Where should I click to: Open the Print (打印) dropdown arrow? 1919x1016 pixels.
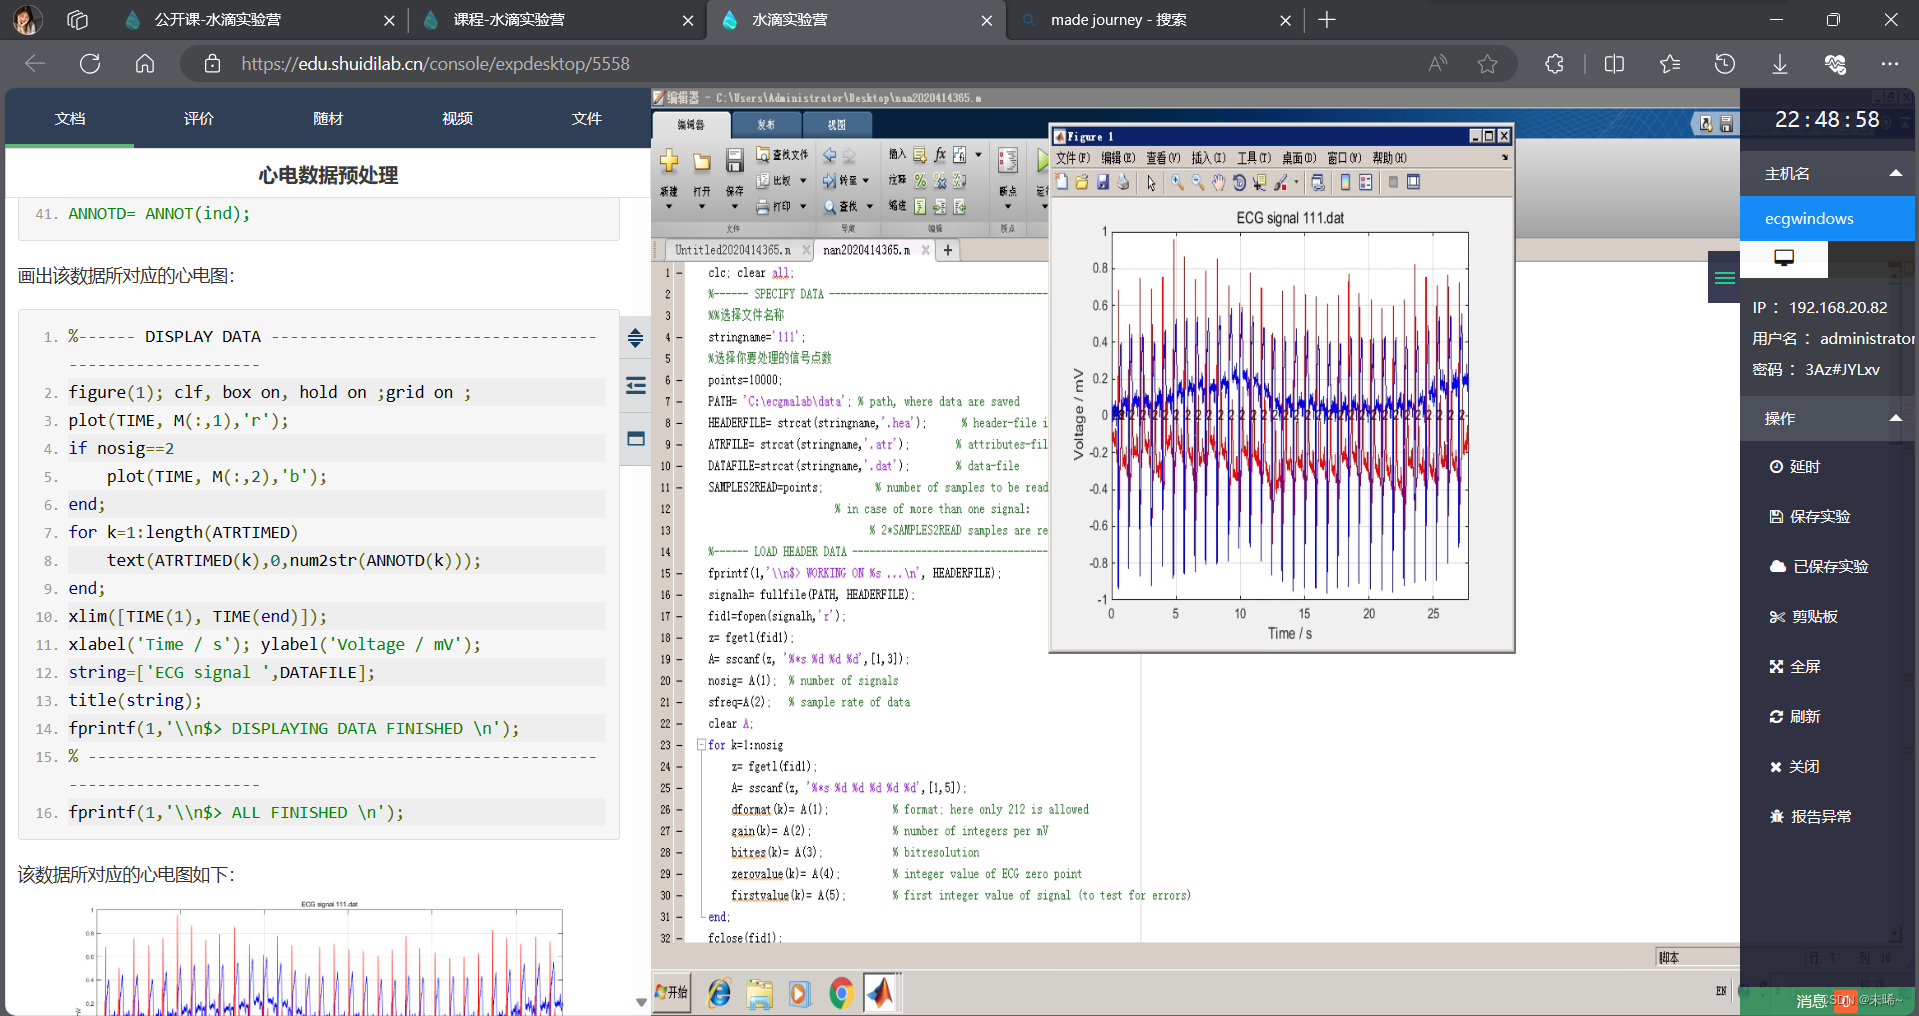802,207
